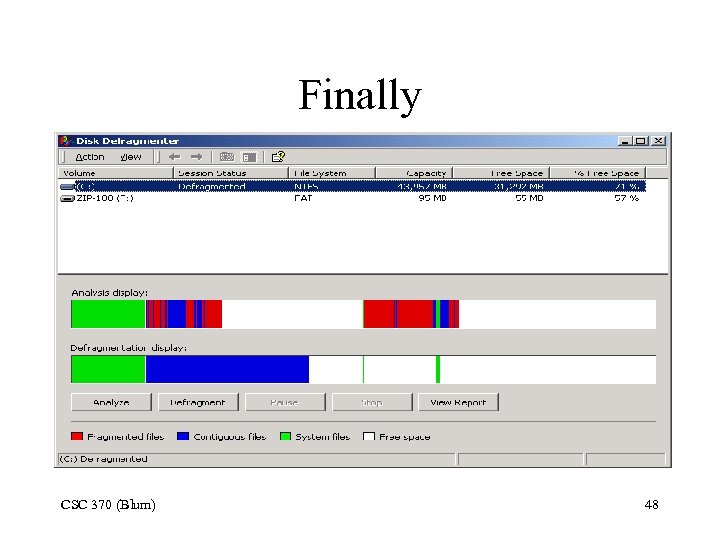This screenshot has width=720, height=540.
Task: Sort by the Volume column header
Action: [x=116, y=173]
